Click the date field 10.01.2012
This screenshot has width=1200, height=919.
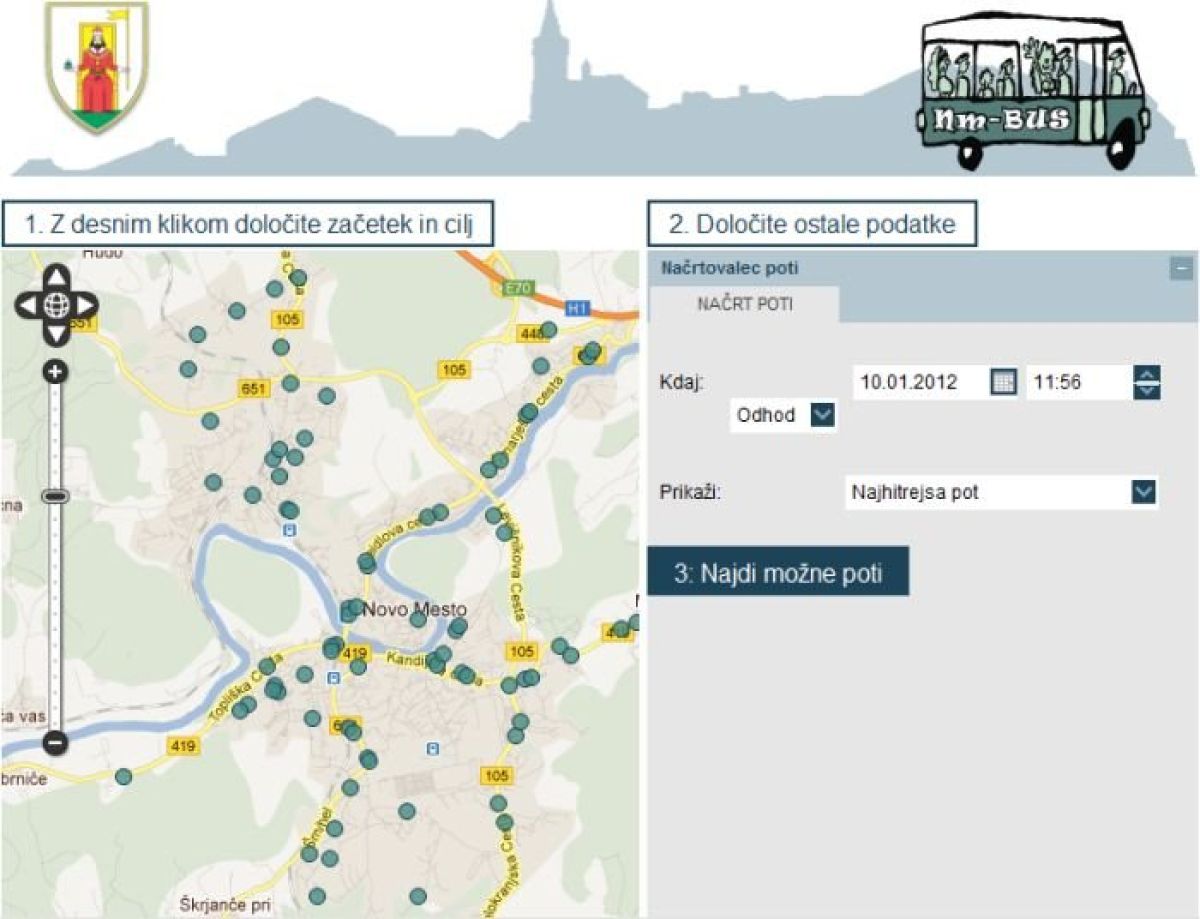point(919,382)
